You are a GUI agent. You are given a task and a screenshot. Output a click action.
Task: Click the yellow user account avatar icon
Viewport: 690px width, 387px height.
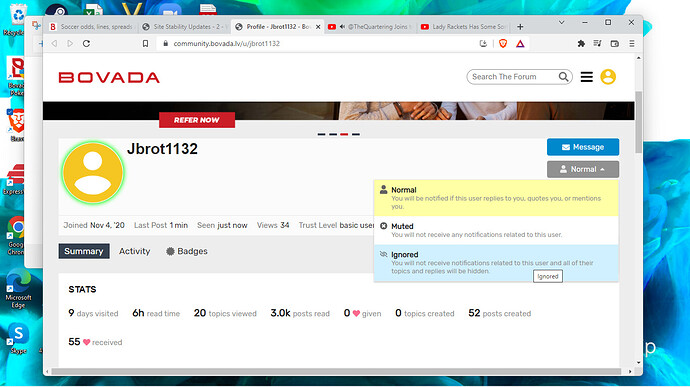pyautogui.click(x=608, y=77)
